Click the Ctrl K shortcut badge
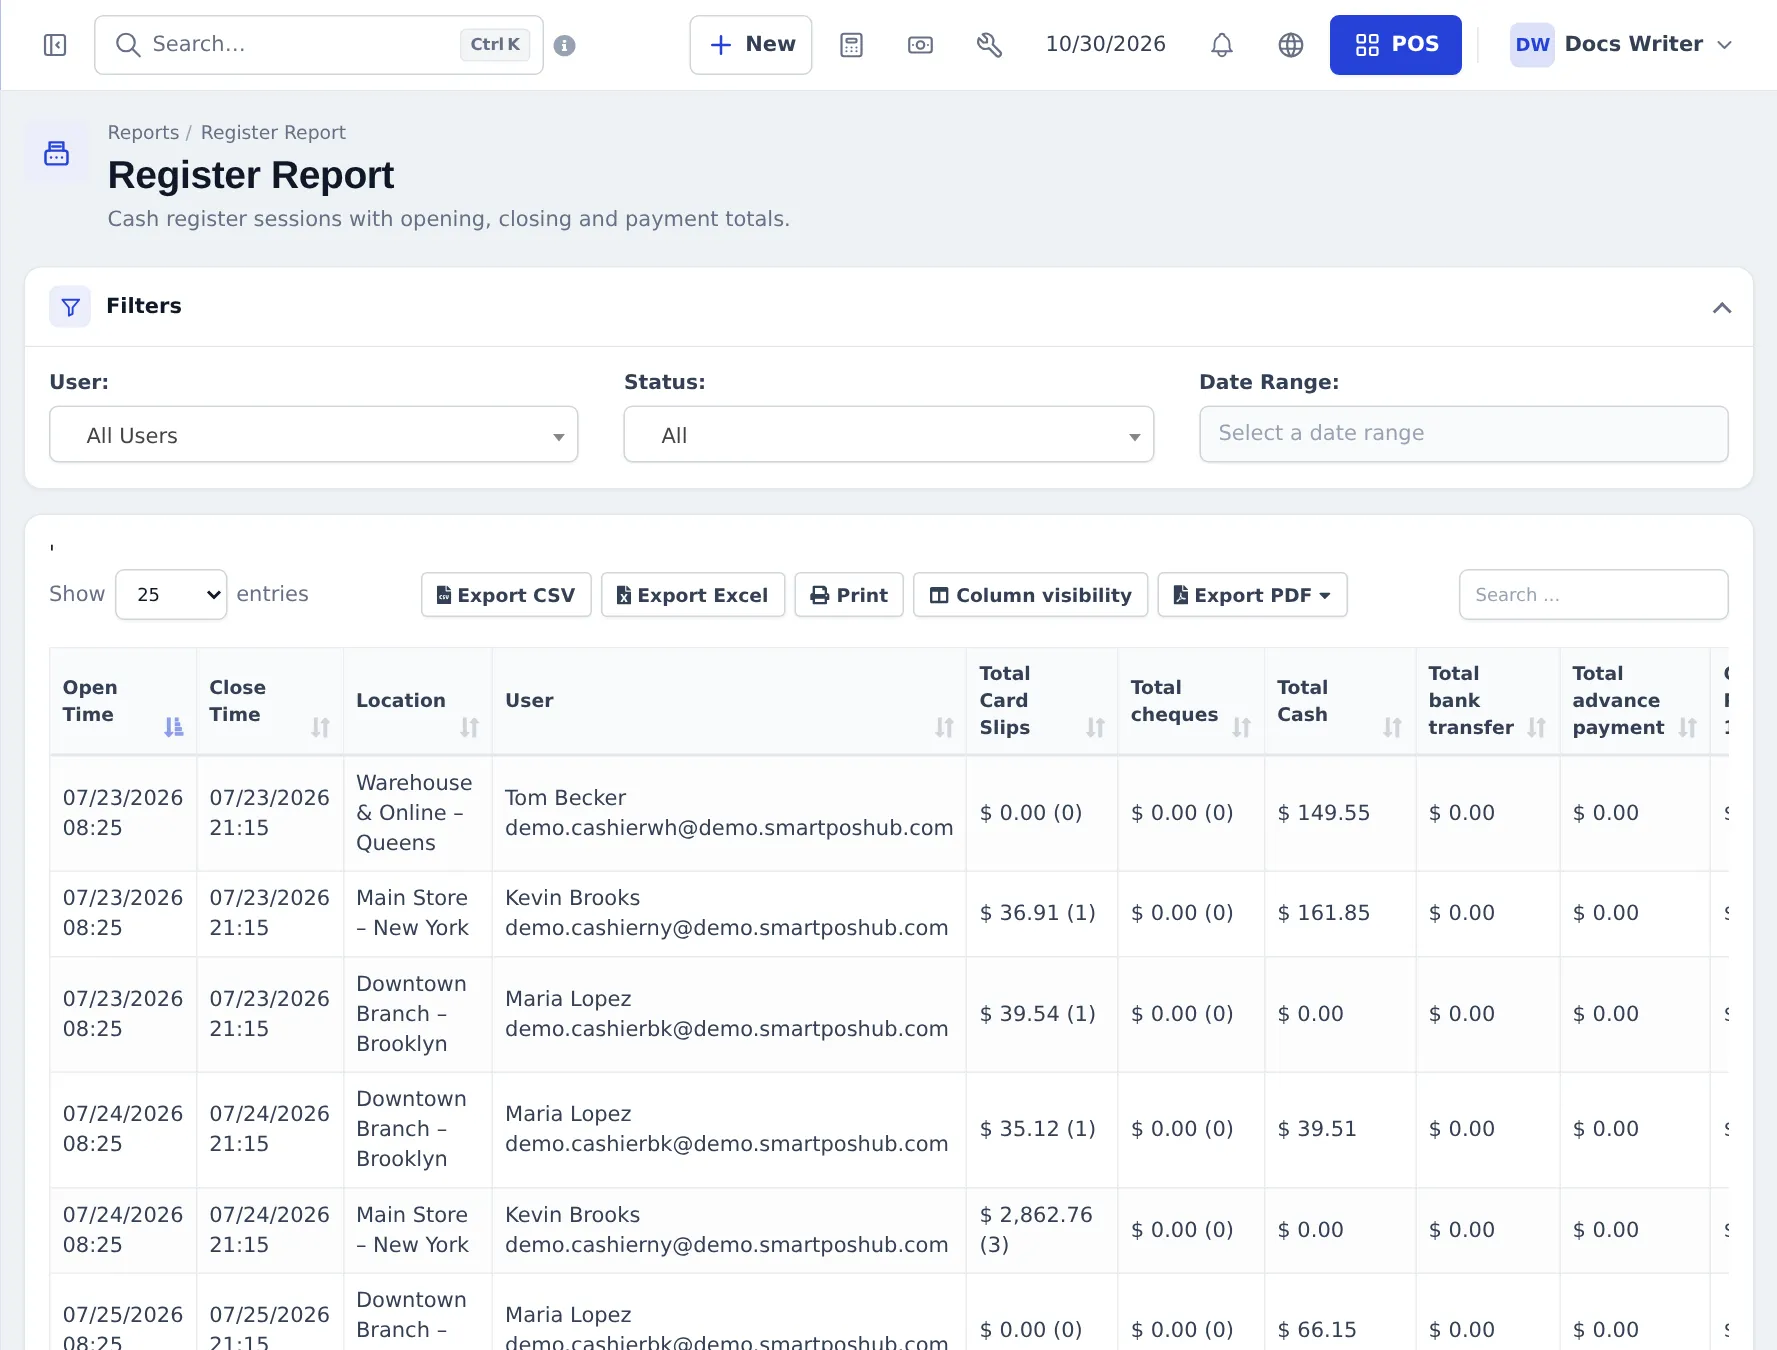 [495, 45]
